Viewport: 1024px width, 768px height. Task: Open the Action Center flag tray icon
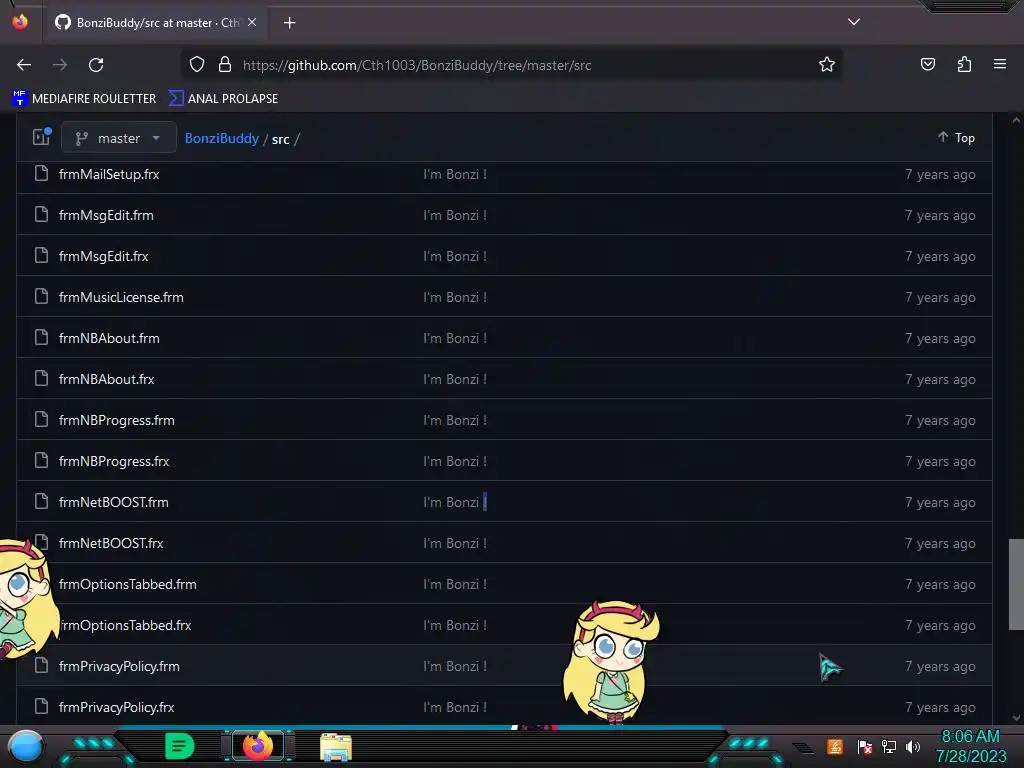(x=865, y=746)
